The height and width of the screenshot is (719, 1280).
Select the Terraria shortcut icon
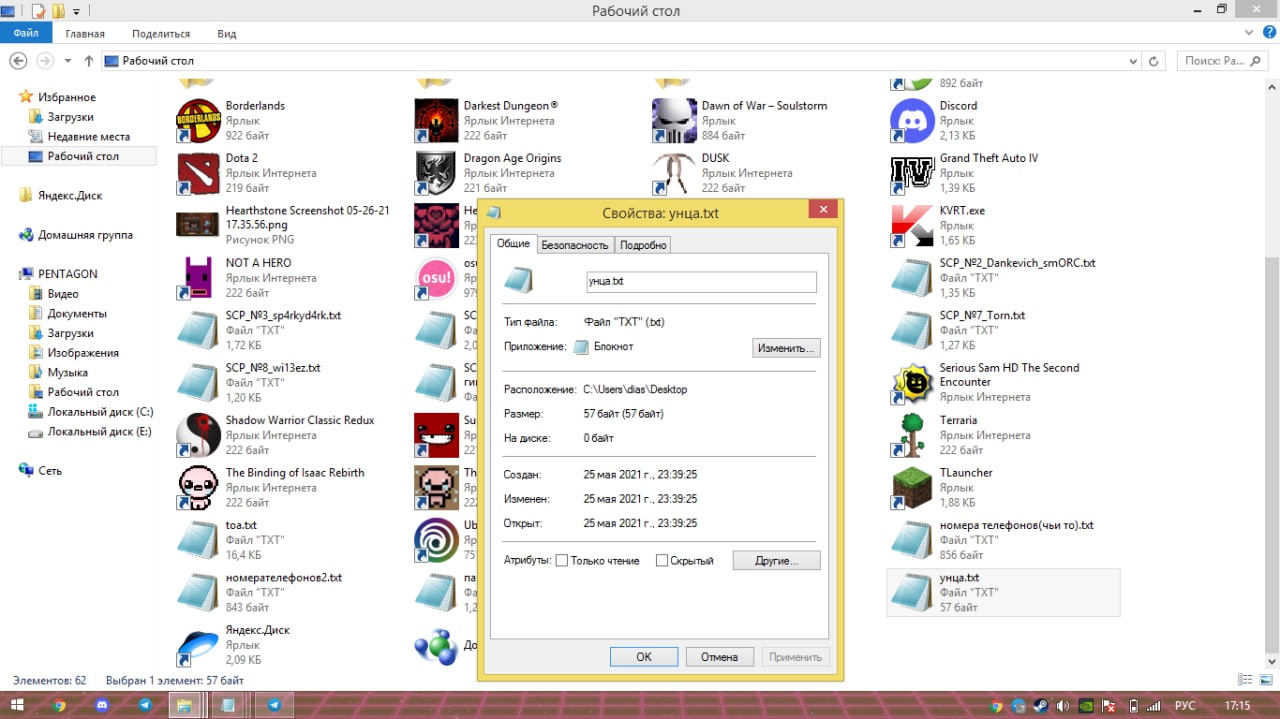912,435
